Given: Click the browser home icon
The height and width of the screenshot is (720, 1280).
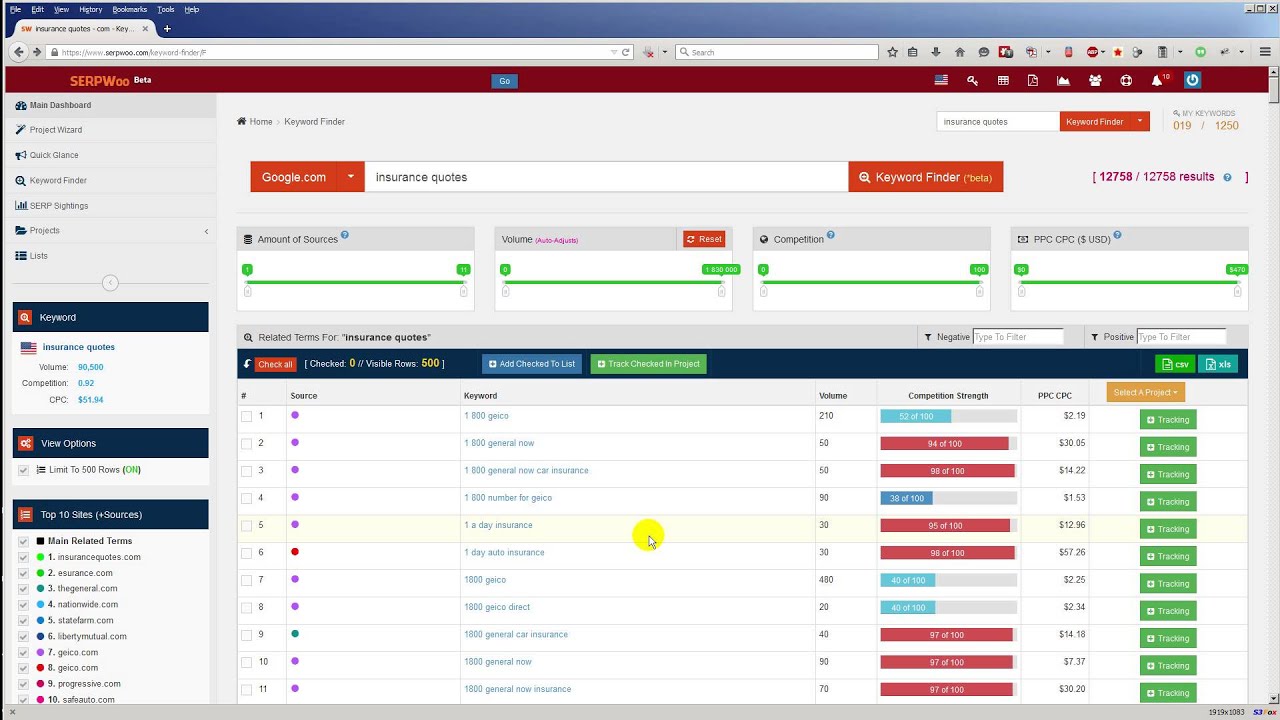Looking at the screenshot, I should pyautogui.click(x=960, y=52).
